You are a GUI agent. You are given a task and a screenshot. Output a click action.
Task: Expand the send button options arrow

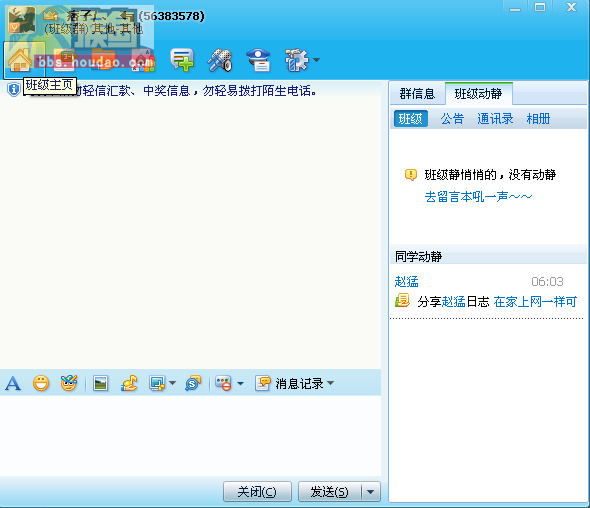tap(371, 491)
